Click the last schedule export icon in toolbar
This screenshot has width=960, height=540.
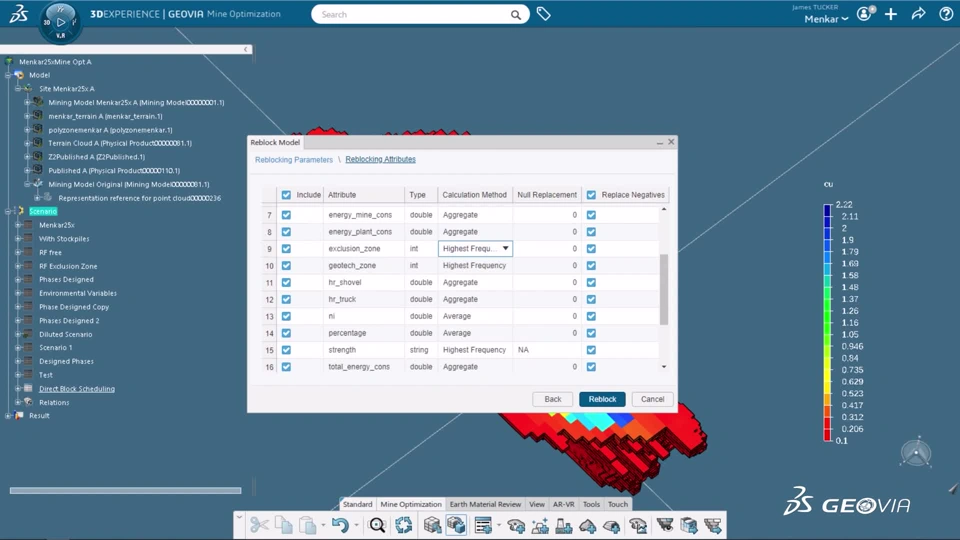click(x=713, y=525)
